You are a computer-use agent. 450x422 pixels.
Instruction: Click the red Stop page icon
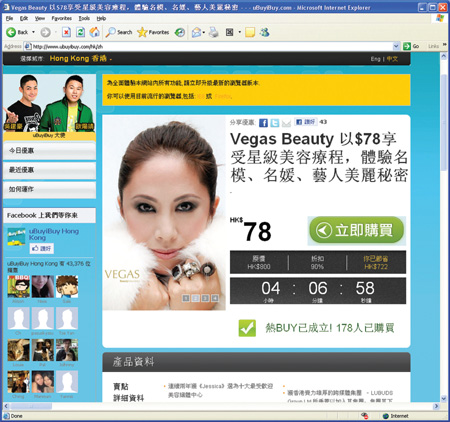click(66, 32)
